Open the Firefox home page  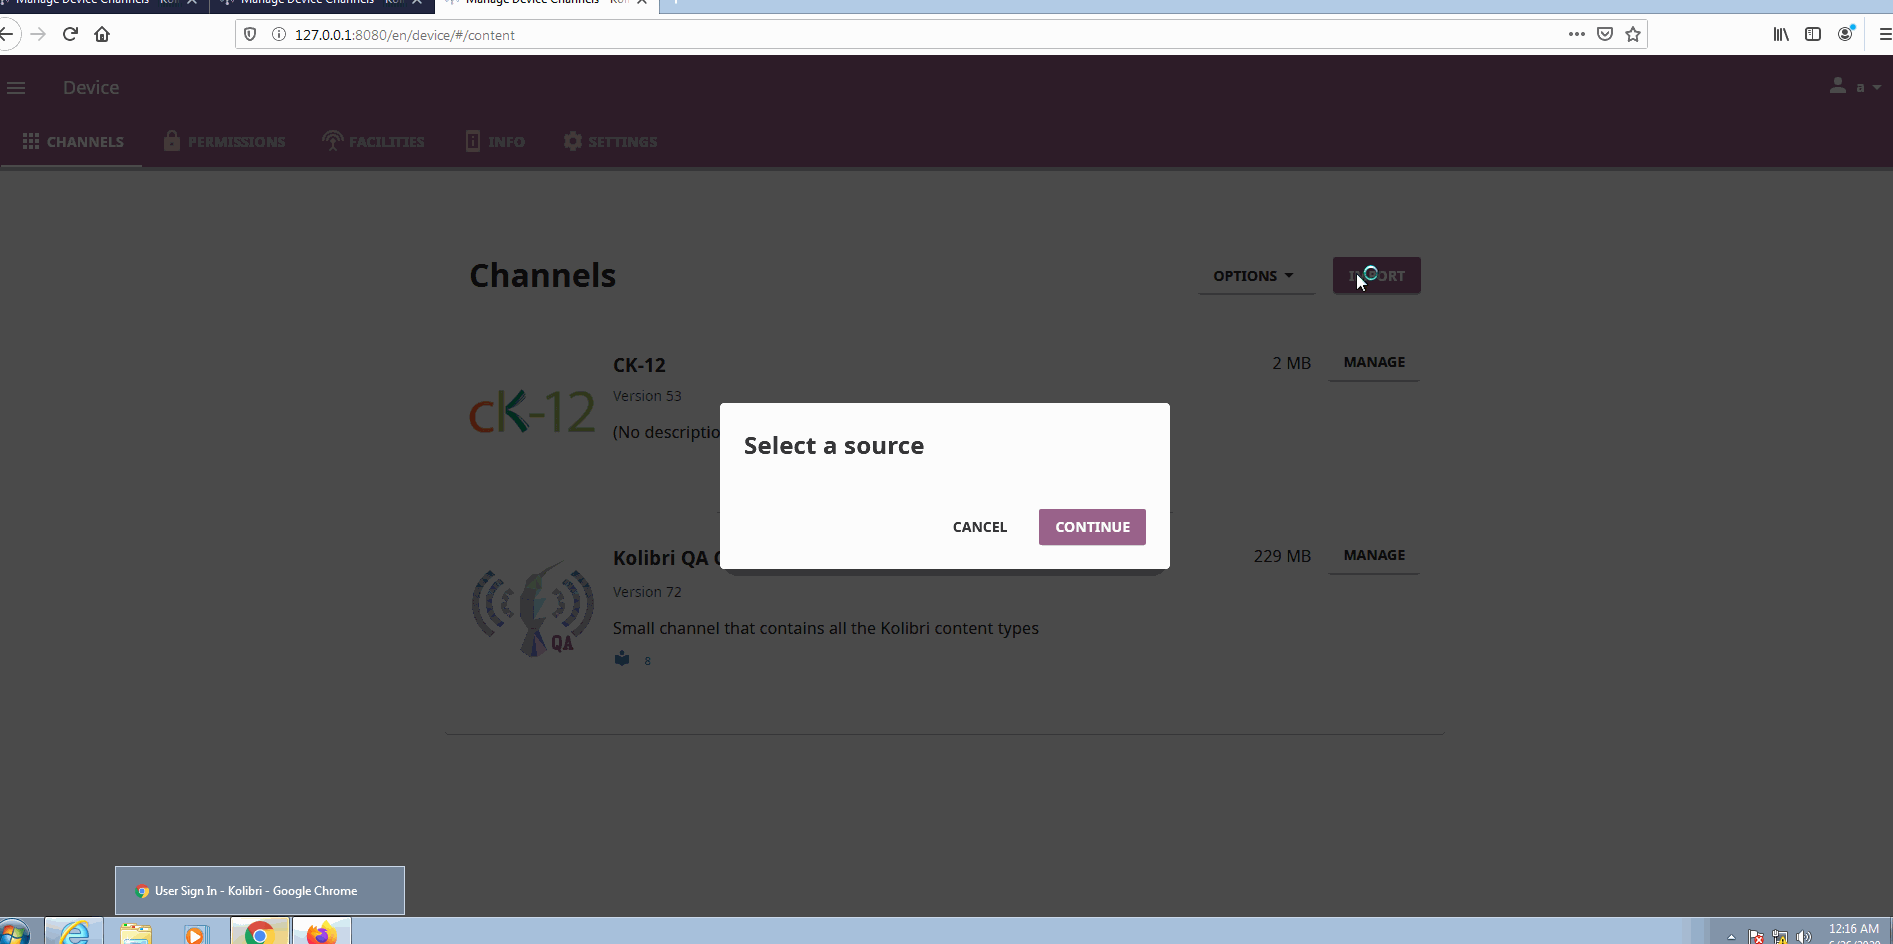click(x=102, y=34)
